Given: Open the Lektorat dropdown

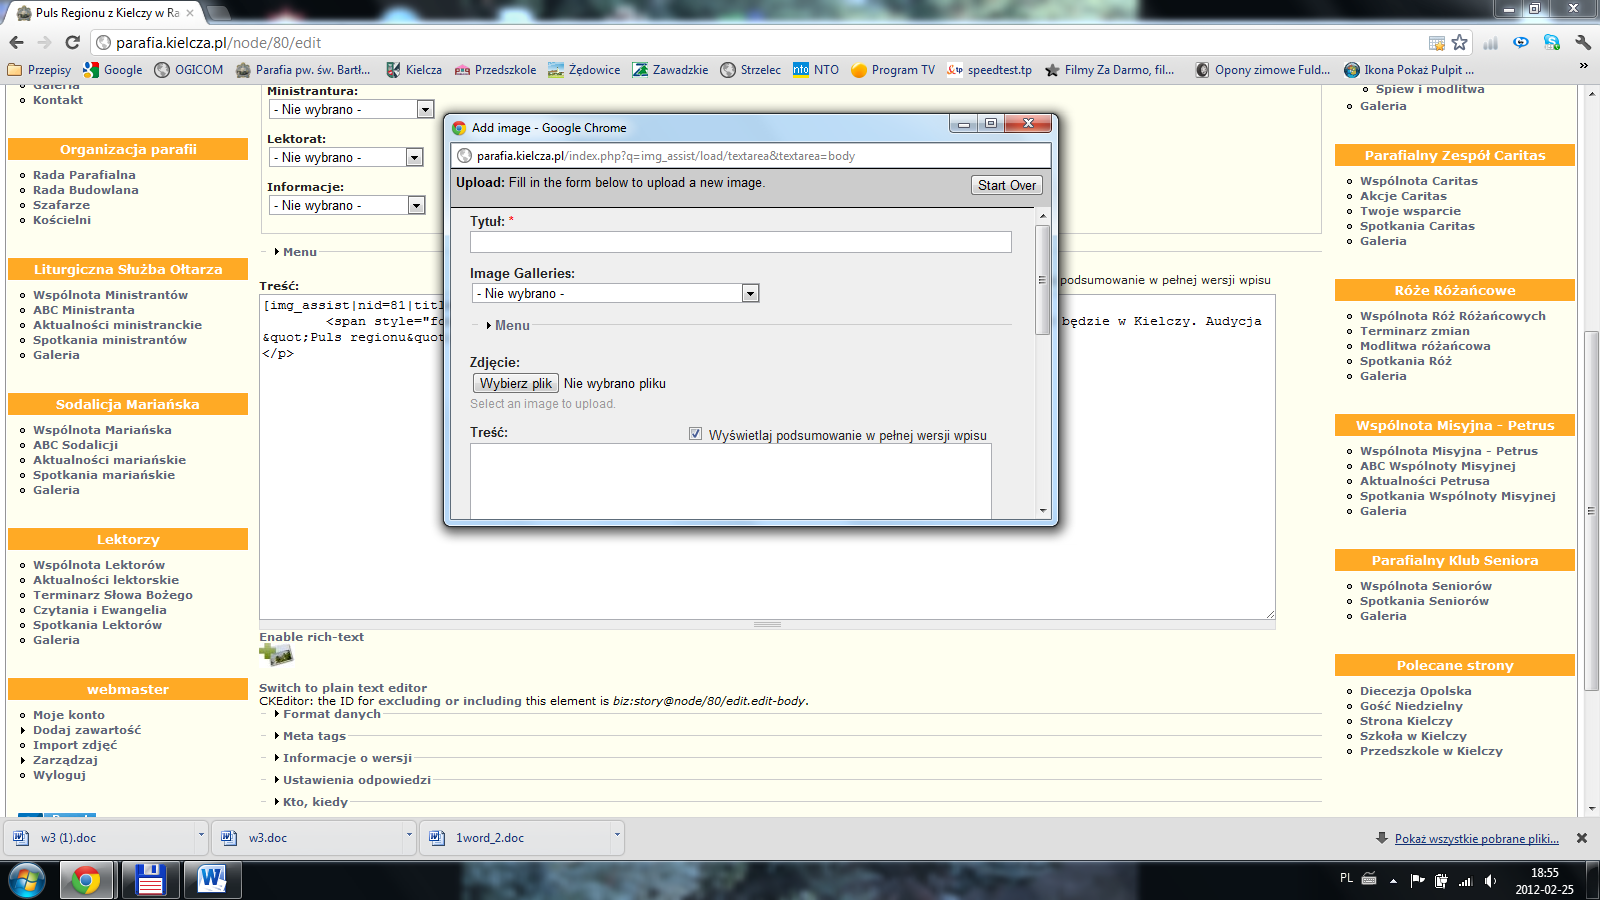Looking at the screenshot, I should coord(346,157).
